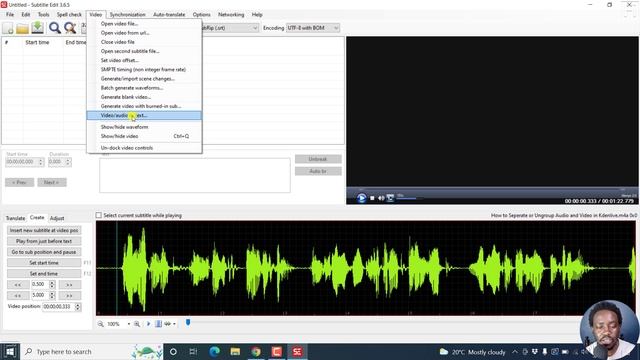The image size is (640, 360).
Task: Open File Explorer from the taskbar
Action: pos(235,351)
